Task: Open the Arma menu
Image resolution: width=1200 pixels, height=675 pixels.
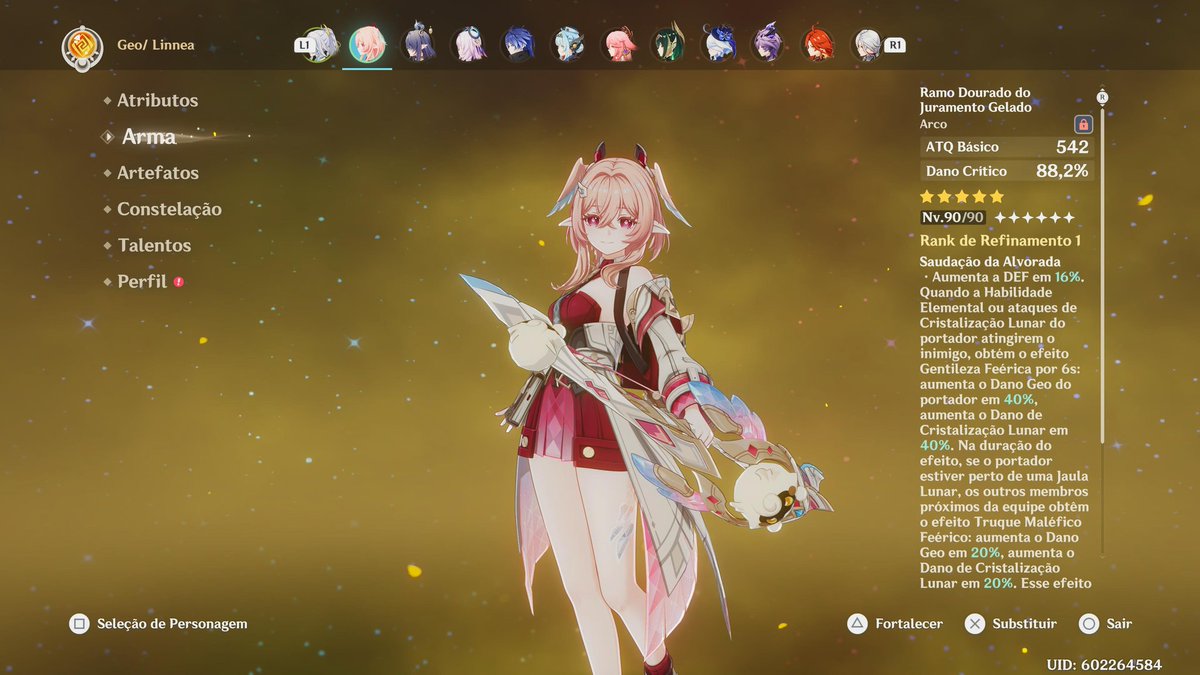Action: [x=149, y=137]
